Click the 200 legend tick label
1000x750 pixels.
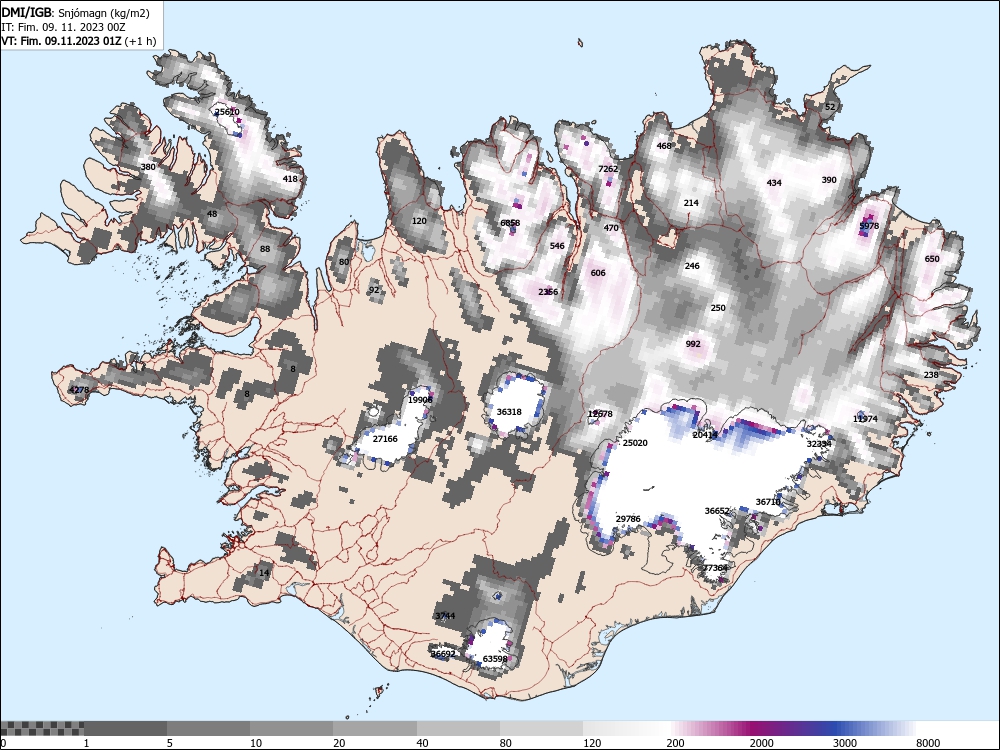click(x=675, y=743)
